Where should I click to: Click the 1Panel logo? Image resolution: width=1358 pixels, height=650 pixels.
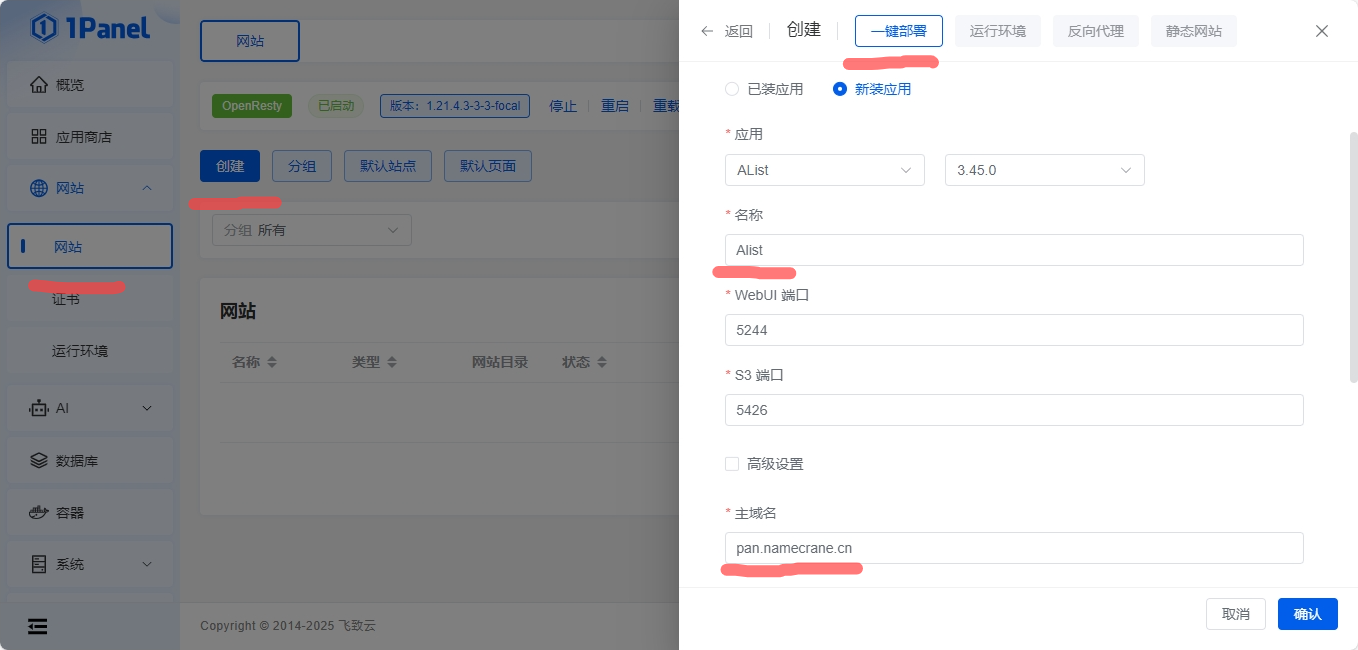(x=90, y=28)
